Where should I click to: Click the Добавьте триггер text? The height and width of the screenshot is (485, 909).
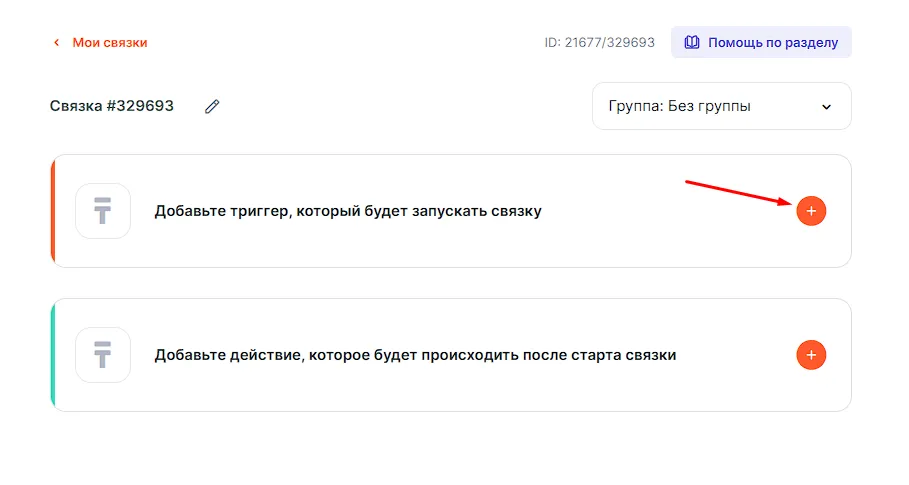[347, 211]
